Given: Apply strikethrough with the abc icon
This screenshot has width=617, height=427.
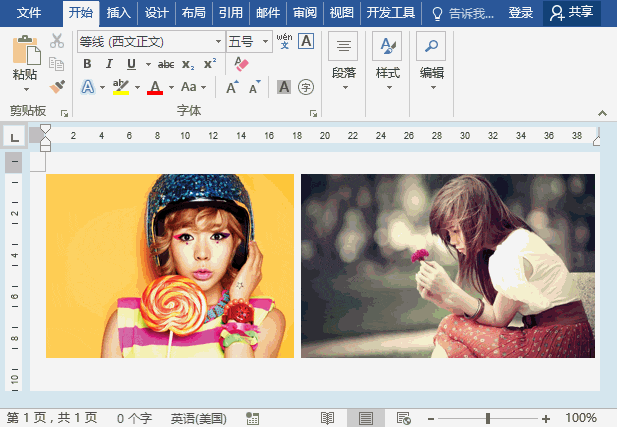Looking at the screenshot, I should (166, 64).
